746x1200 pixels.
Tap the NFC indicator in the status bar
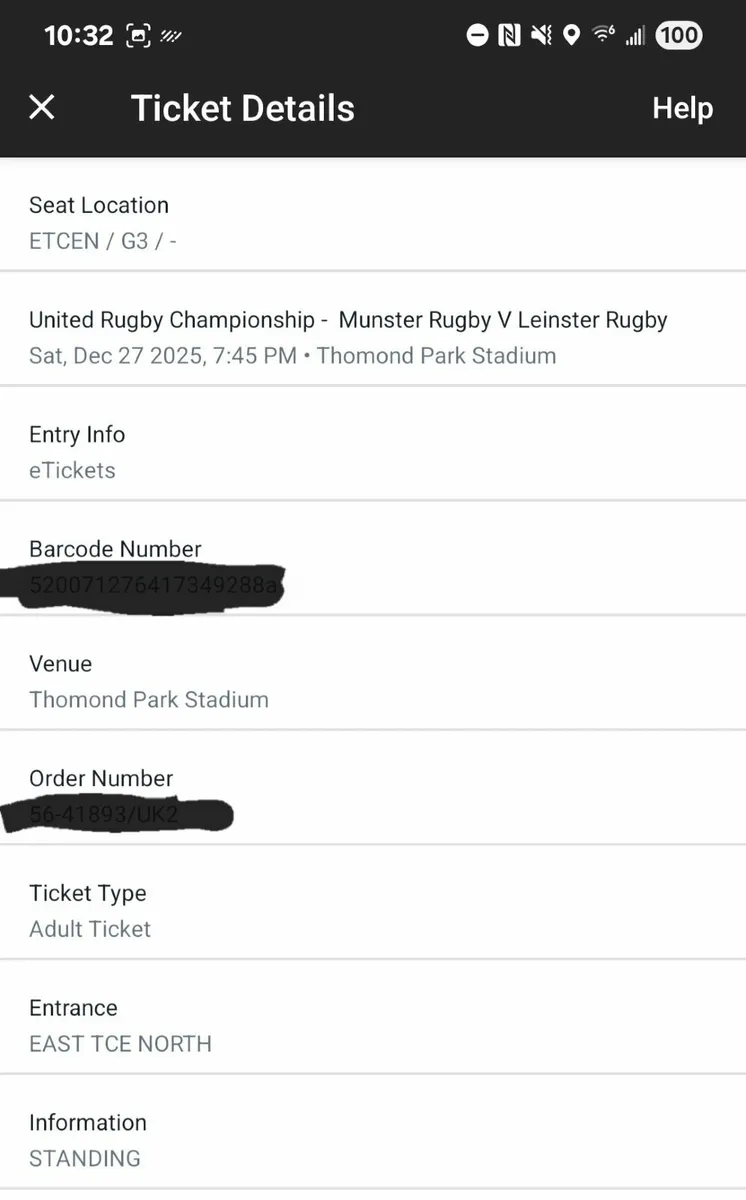pyautogui.click(x=510, y=35)
